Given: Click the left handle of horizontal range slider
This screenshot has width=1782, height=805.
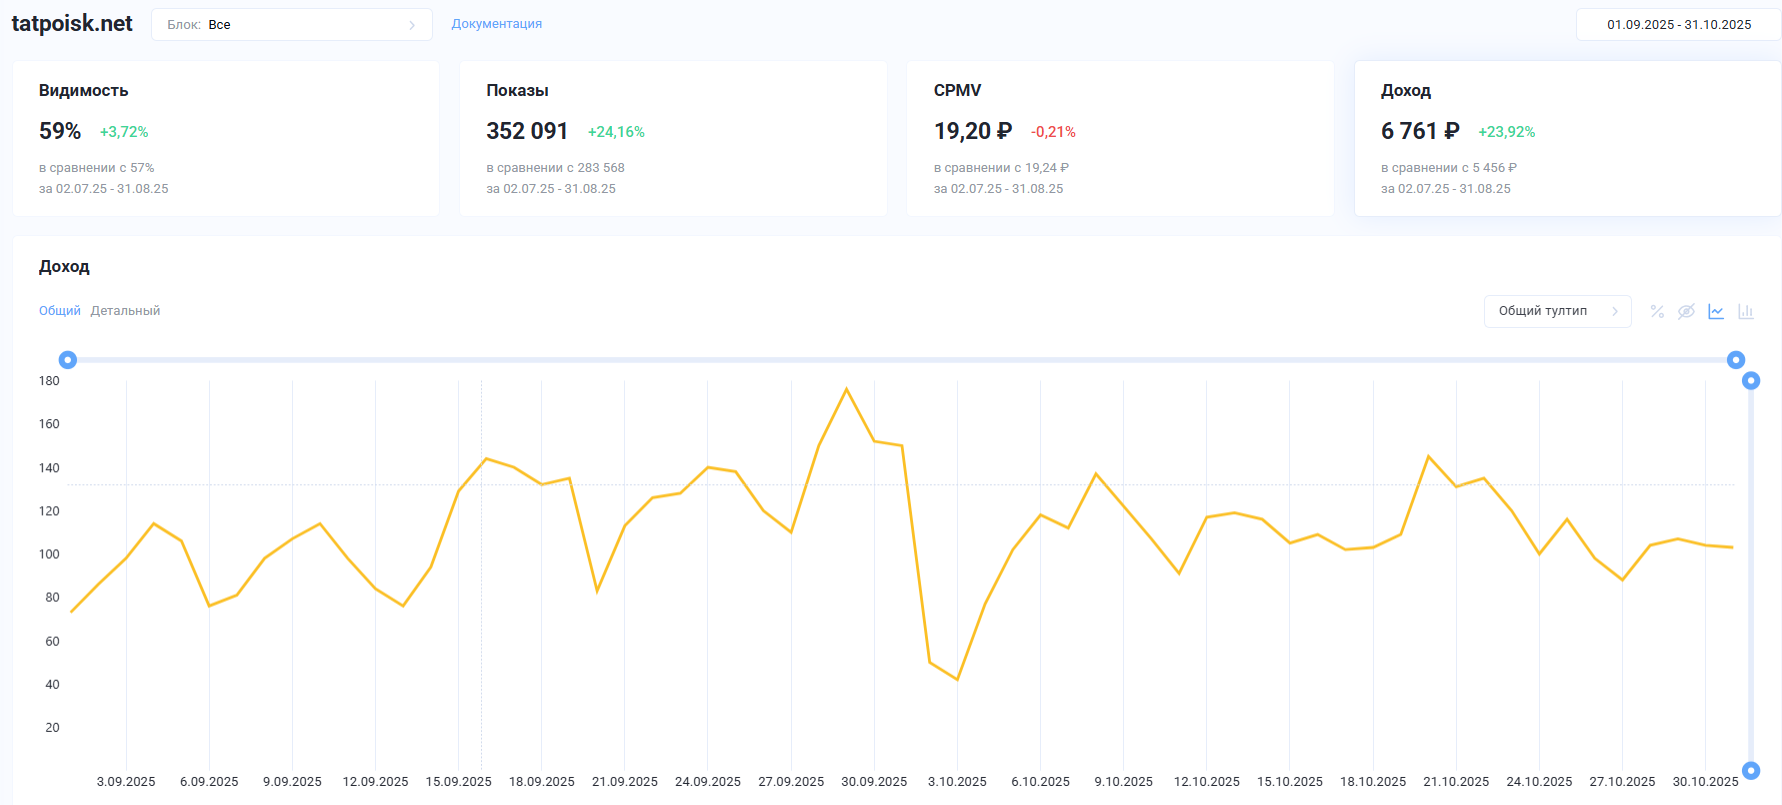Looking at the screenshot, I should point(68,360).
